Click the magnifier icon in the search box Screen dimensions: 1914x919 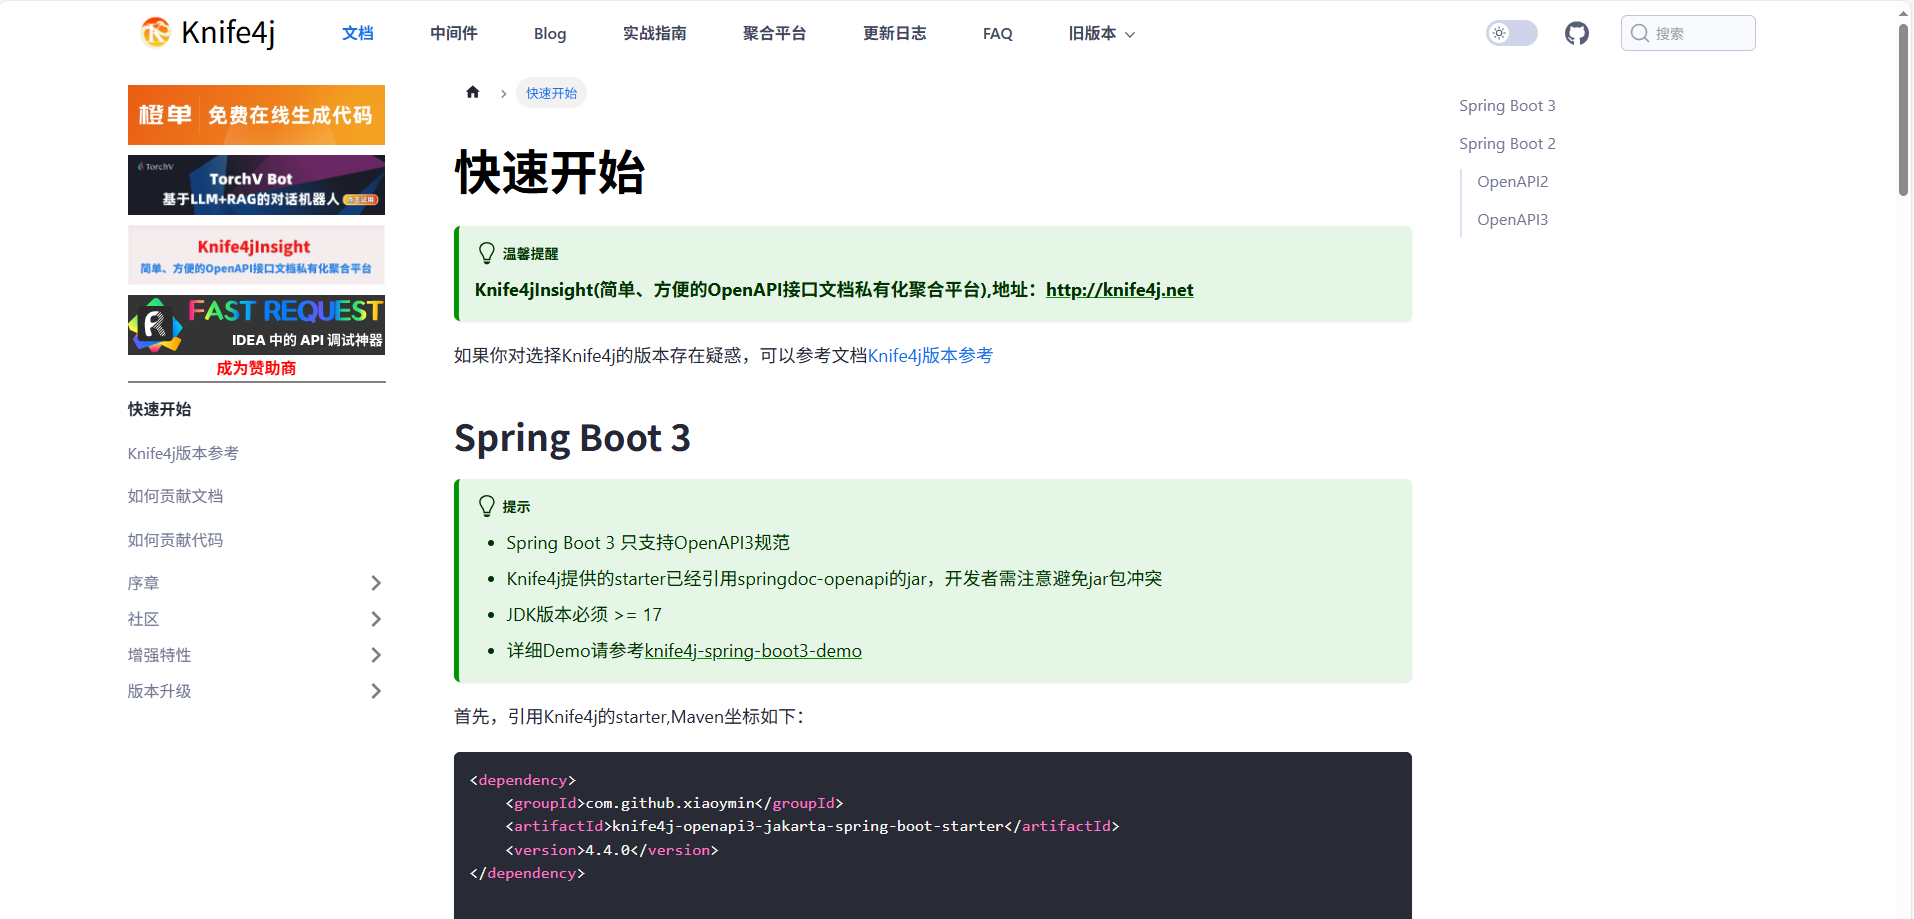coord(1639,32)
